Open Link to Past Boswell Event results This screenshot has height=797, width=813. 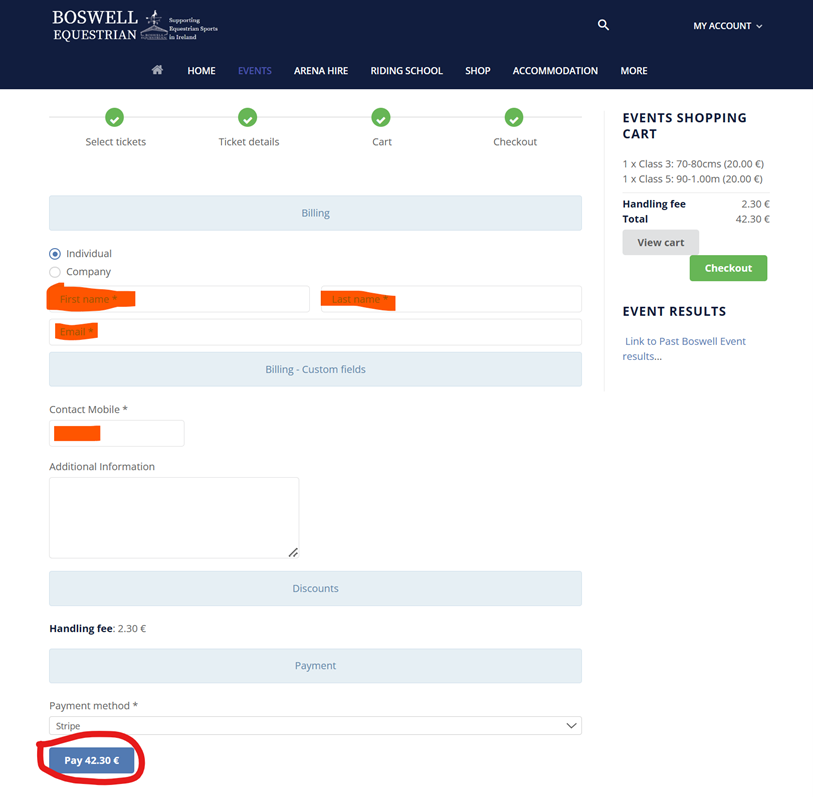point(684,348)
